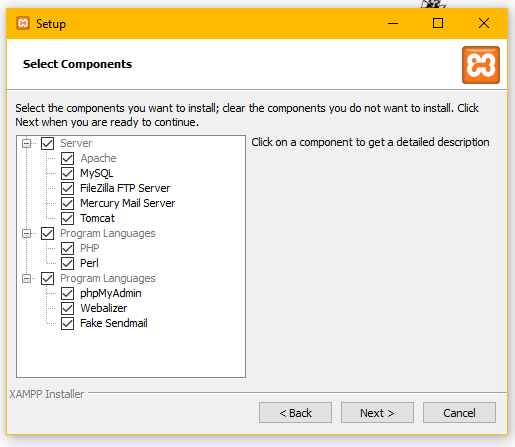Viewport: 515px width, 447px height.
Task: Click the large XAMPP logo in header
Action: 481,65
